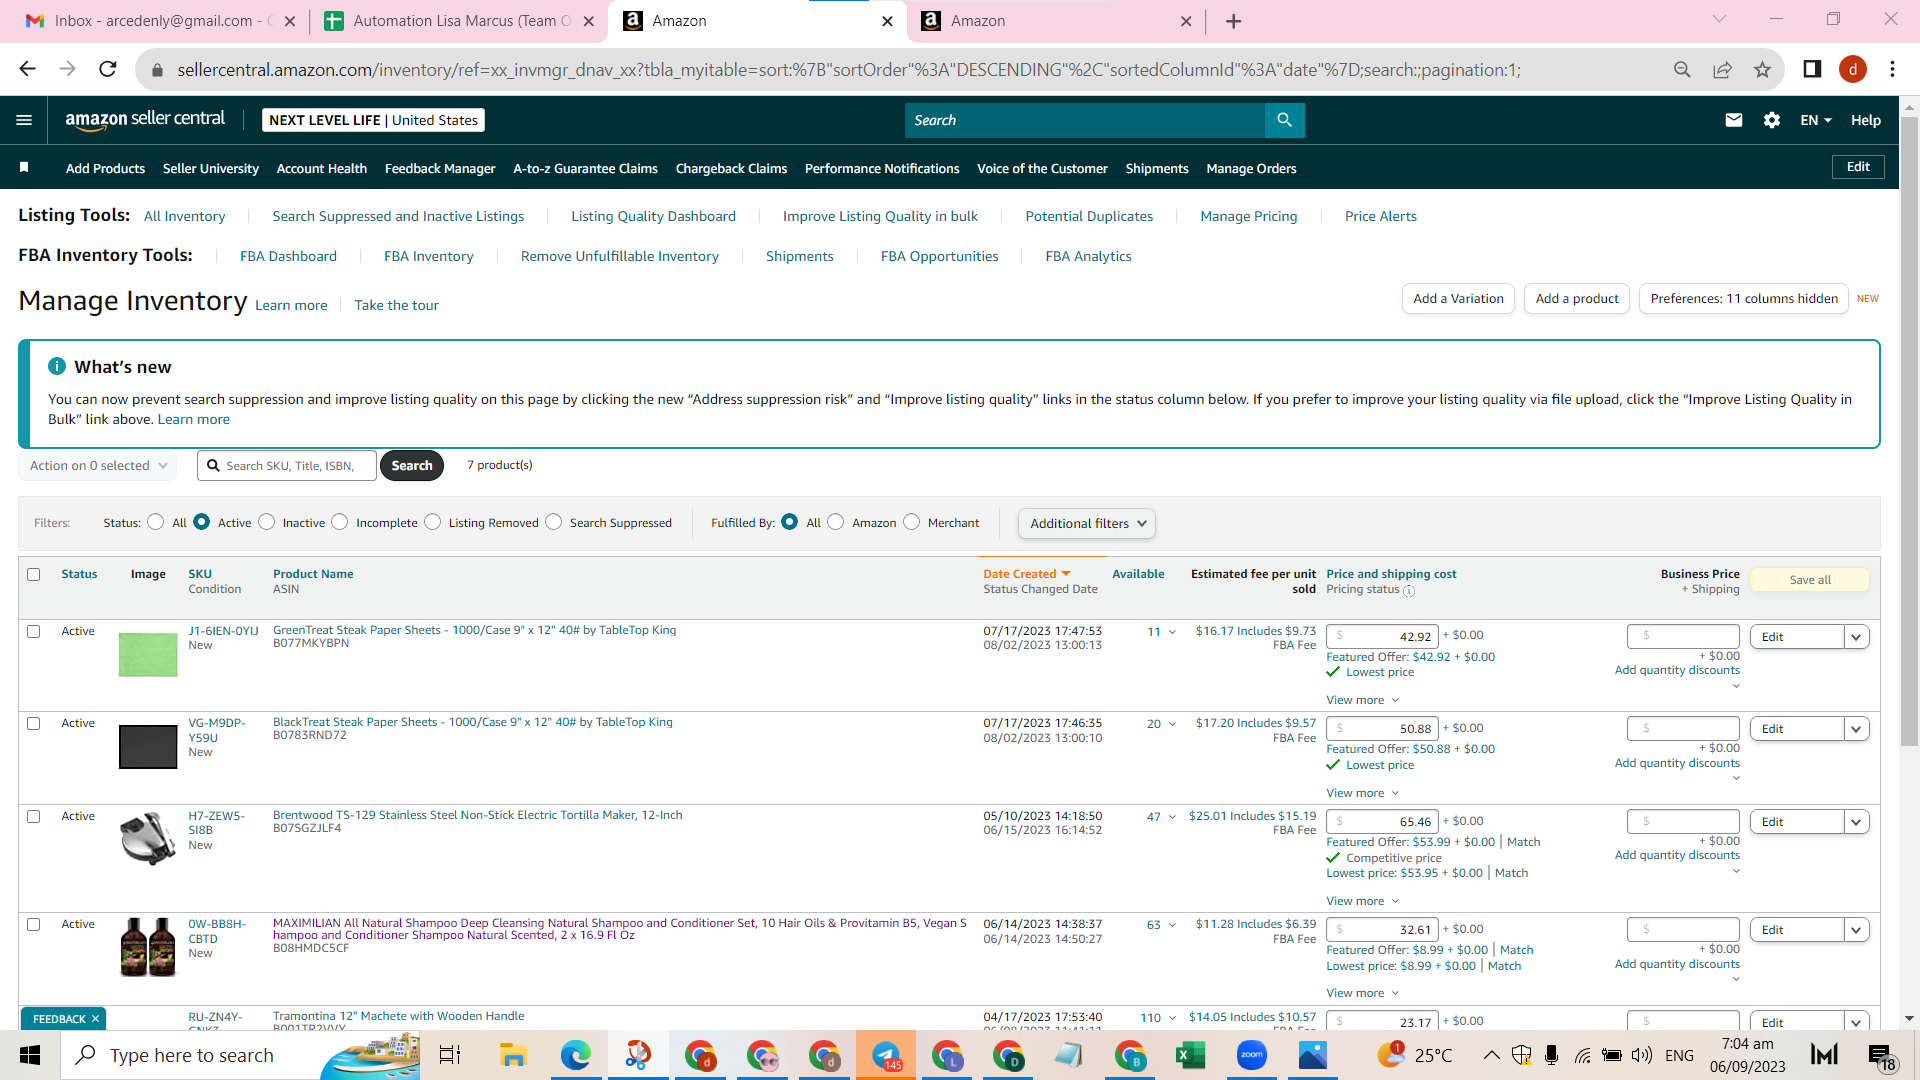Open the Windows Start menu
Image resolution: width=1920 pixels, height=1080 pixels.
pos(30,1055)
